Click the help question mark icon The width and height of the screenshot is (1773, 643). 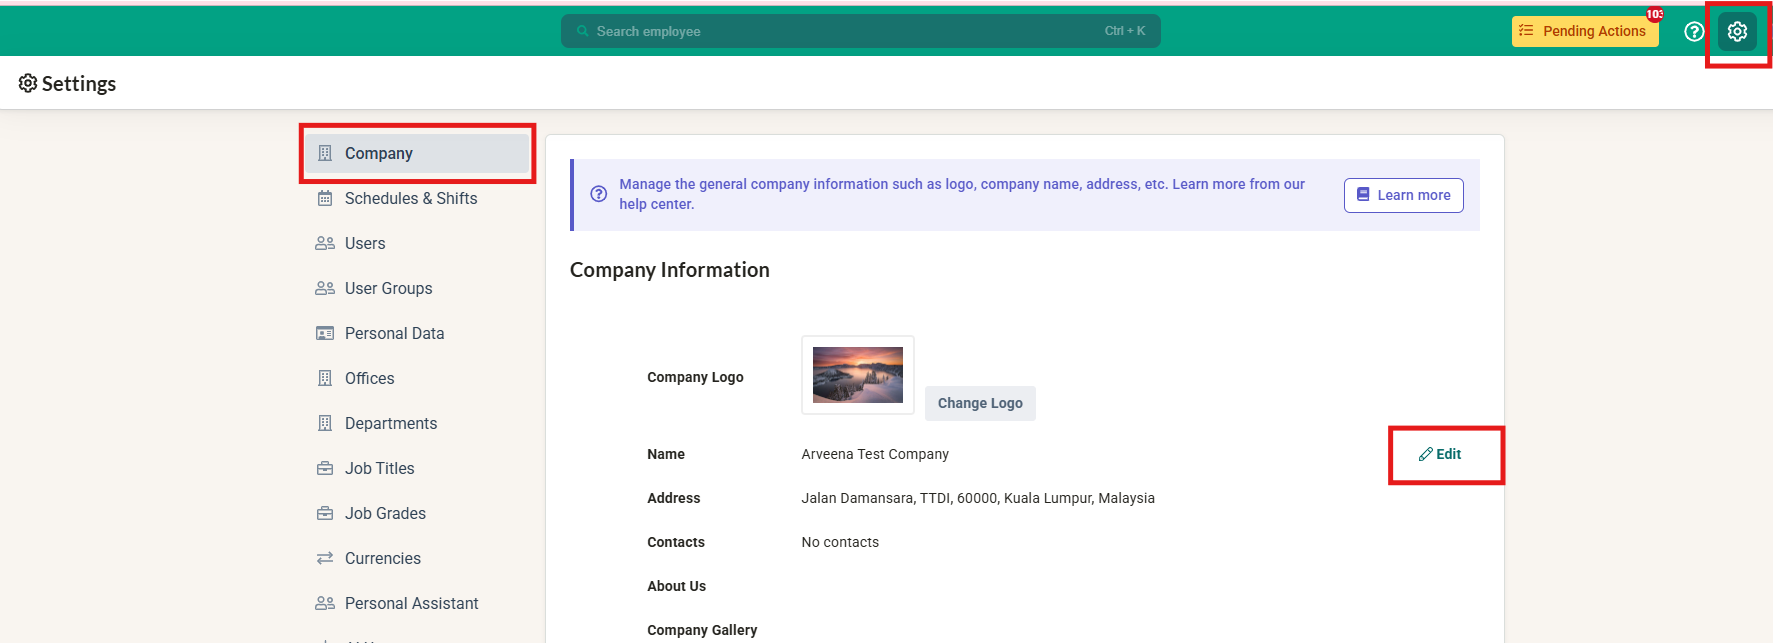tap(1694, 32)
